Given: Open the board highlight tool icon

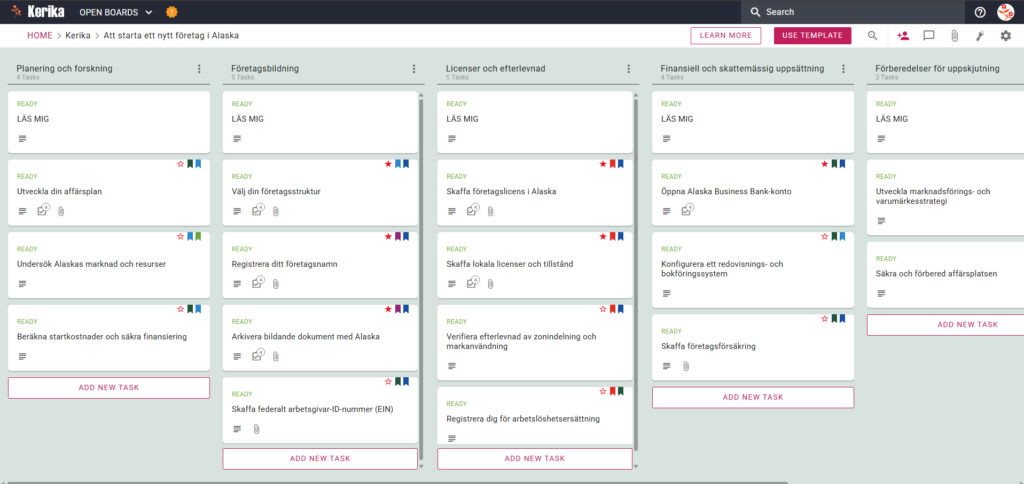Looking at the screenshot, I should tap(980, 36).
